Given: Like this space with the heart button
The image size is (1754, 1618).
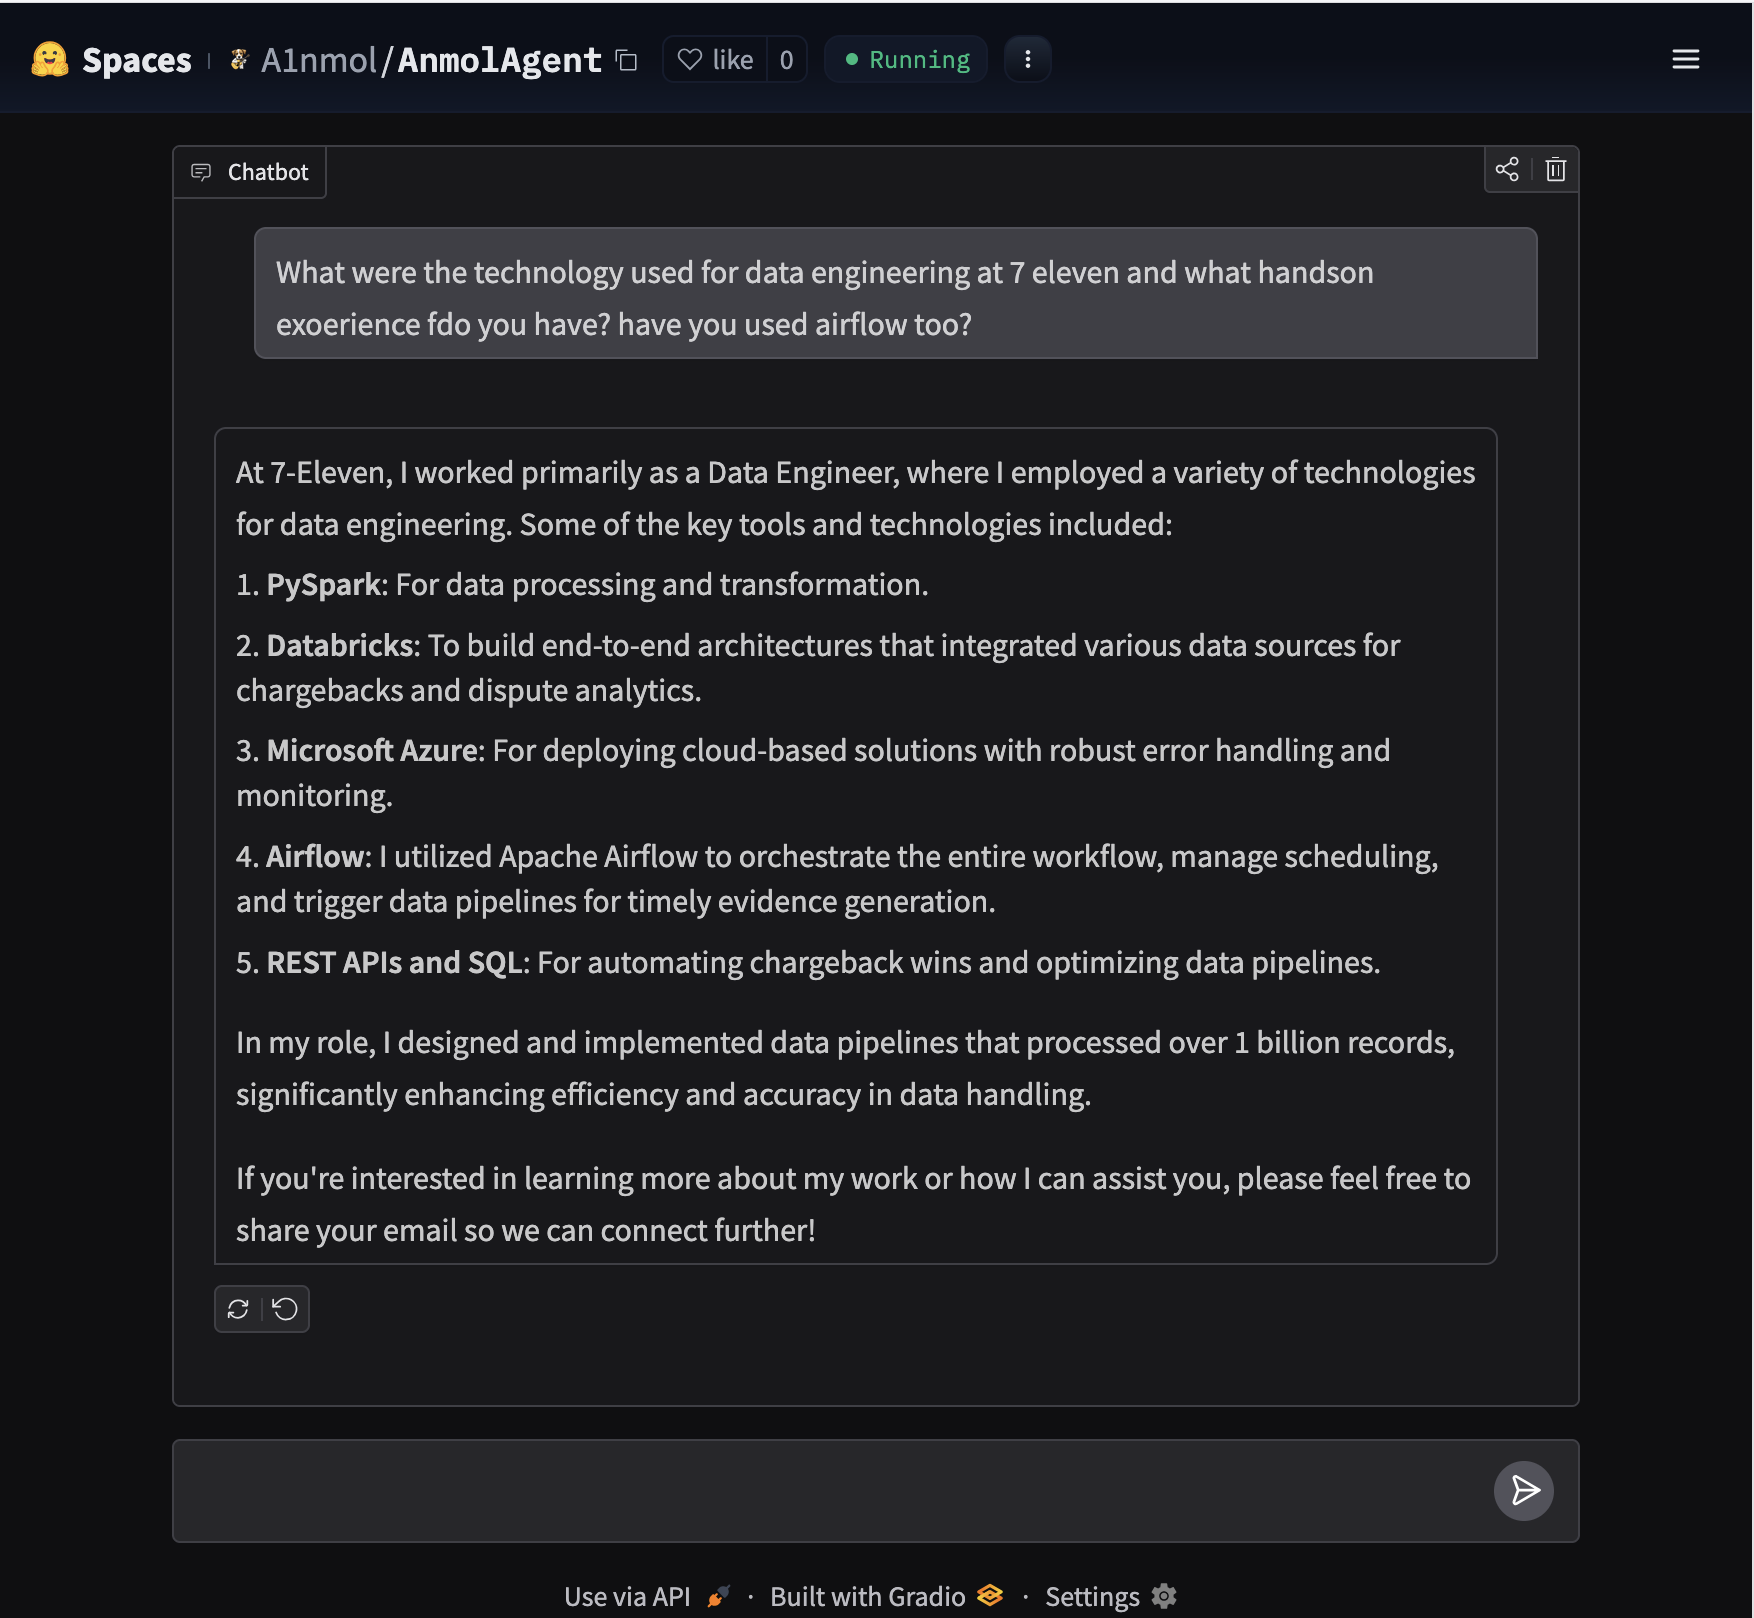Looking at the screenshot, I should pos(716,60).
